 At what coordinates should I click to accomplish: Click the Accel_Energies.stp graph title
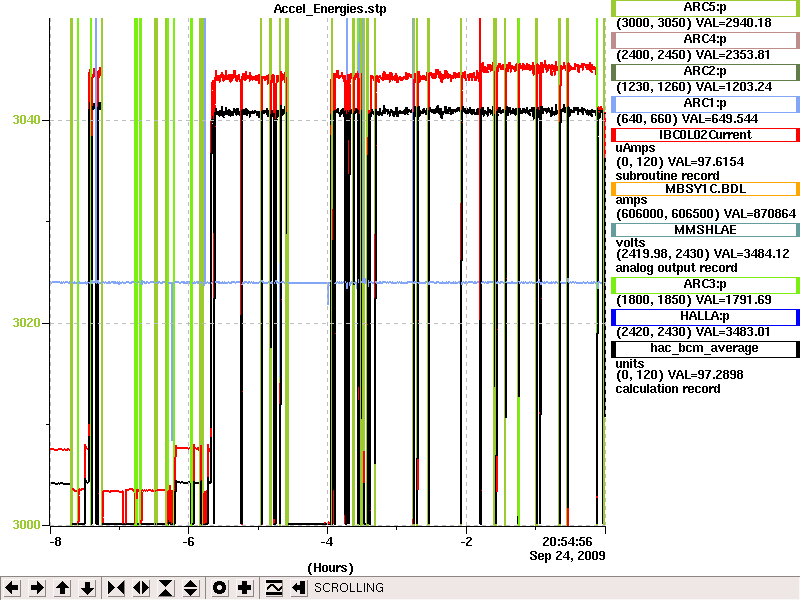coord(330,9)
